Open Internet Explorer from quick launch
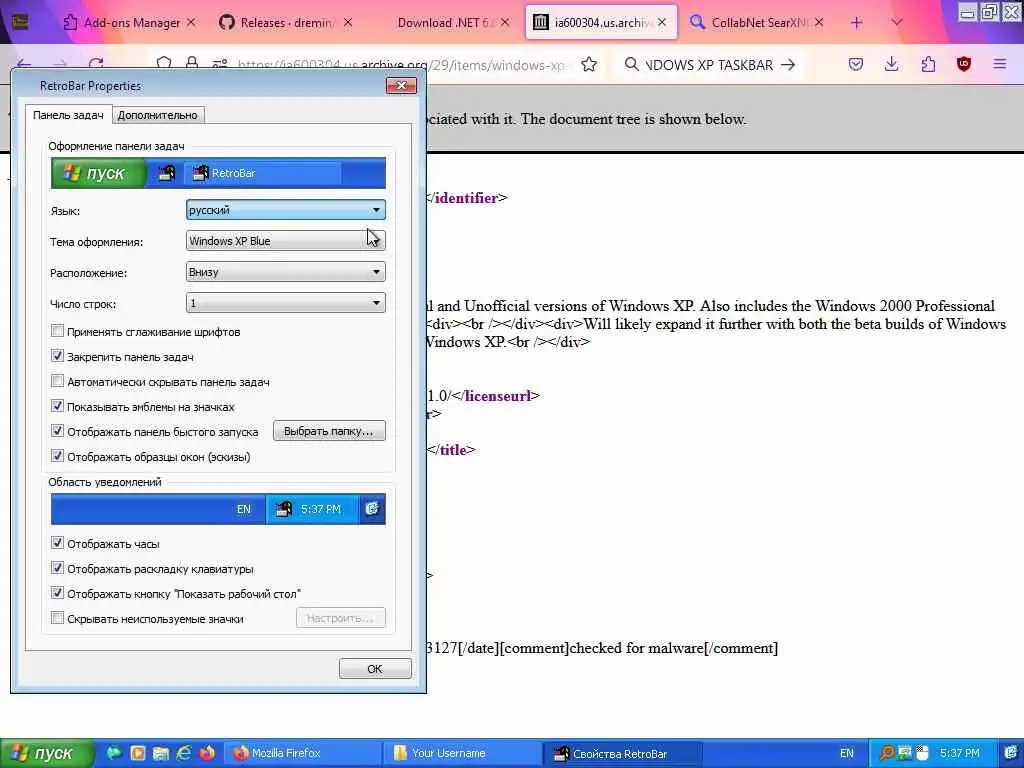The width and height of the screenshot is (1024, 768). (184, 753)
